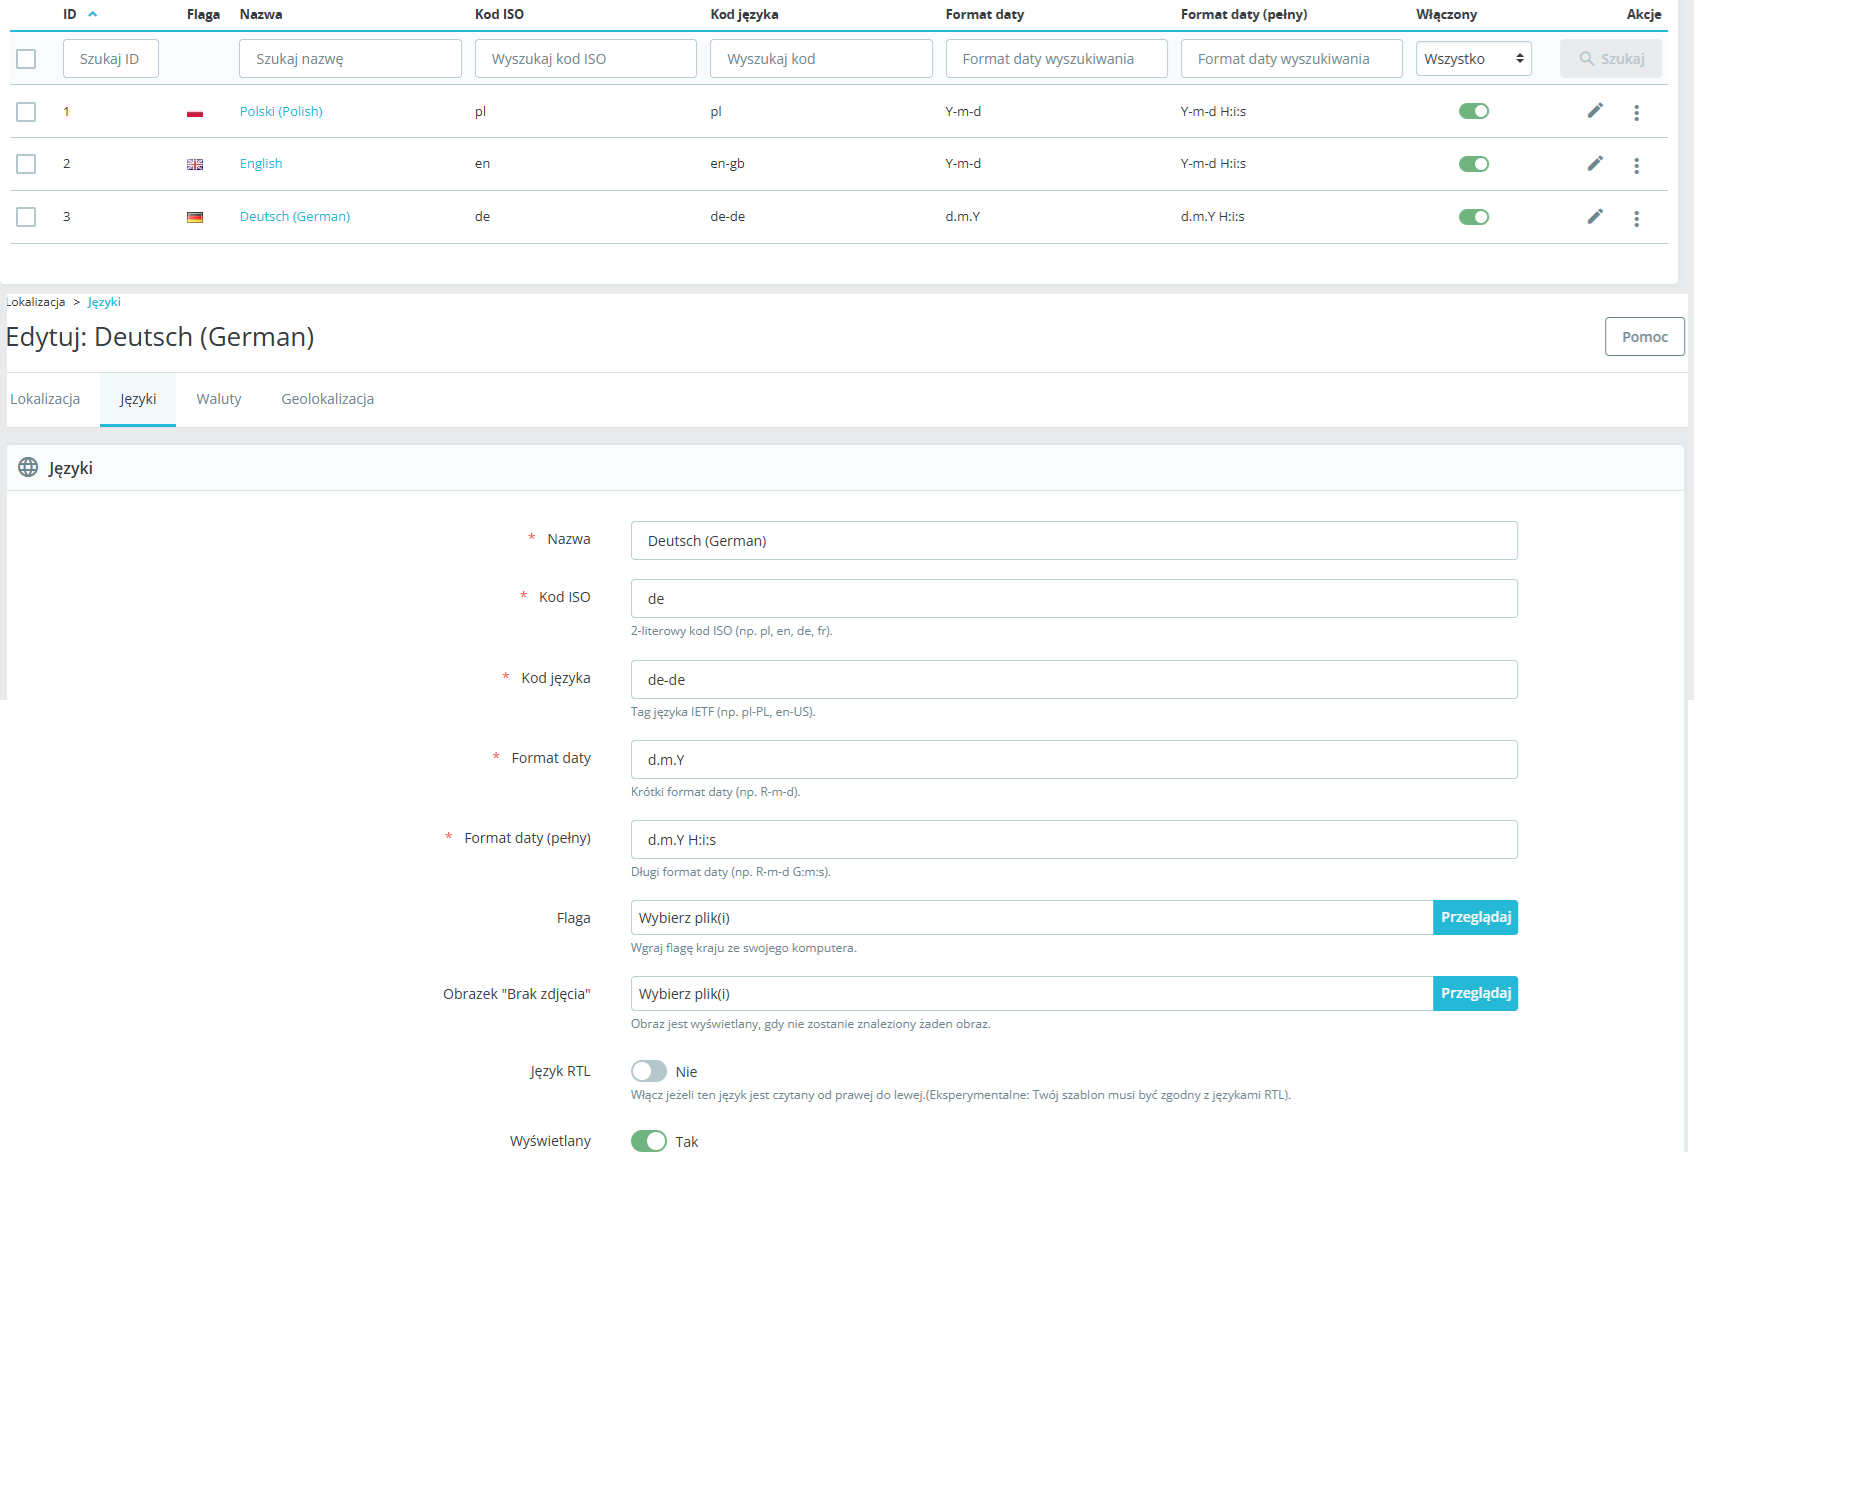The width and height of the screenshot is (1875, 1503).
Task: Click the Włączony column header
Action: (1446, 14)
